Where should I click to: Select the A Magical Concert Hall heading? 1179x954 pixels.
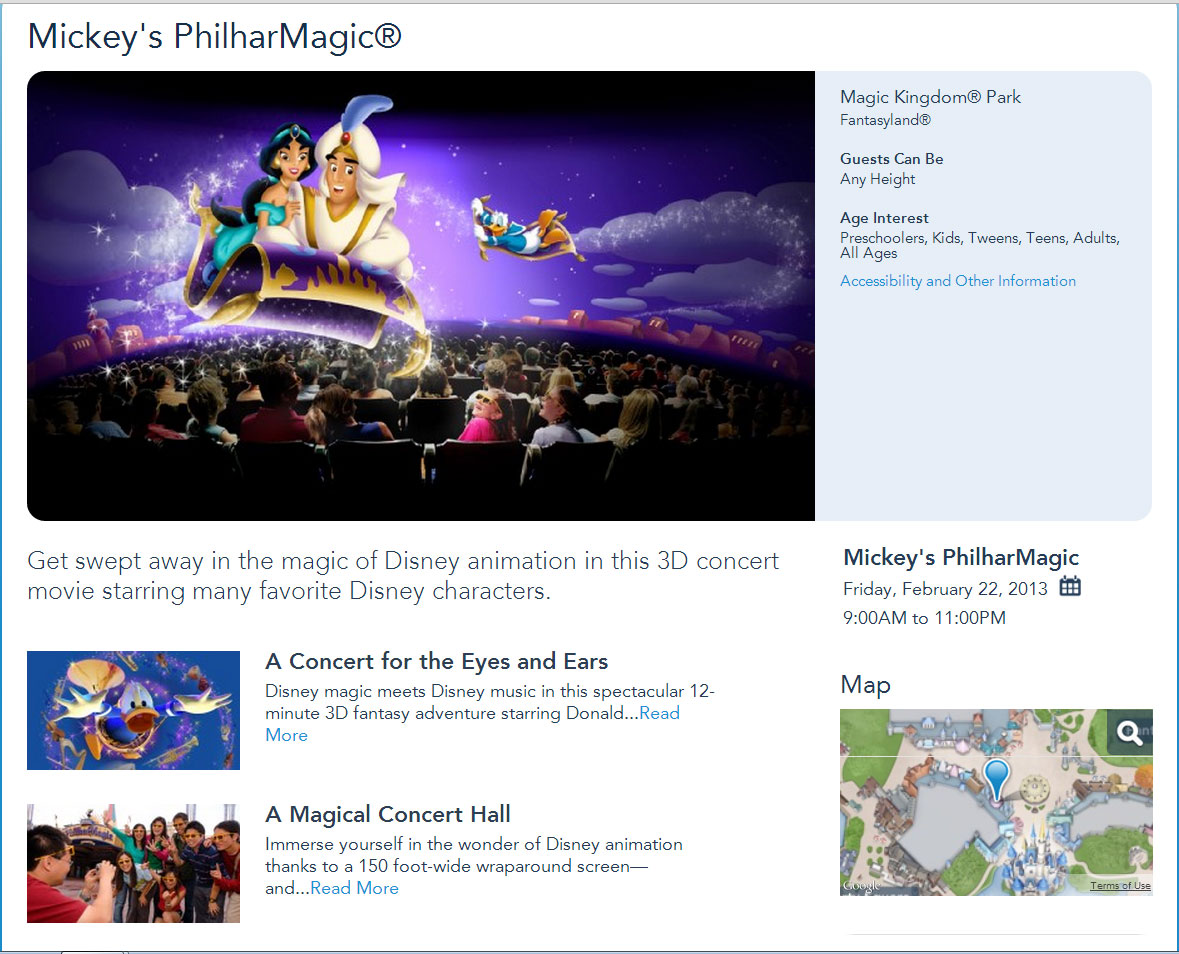(x=388, y=814)
